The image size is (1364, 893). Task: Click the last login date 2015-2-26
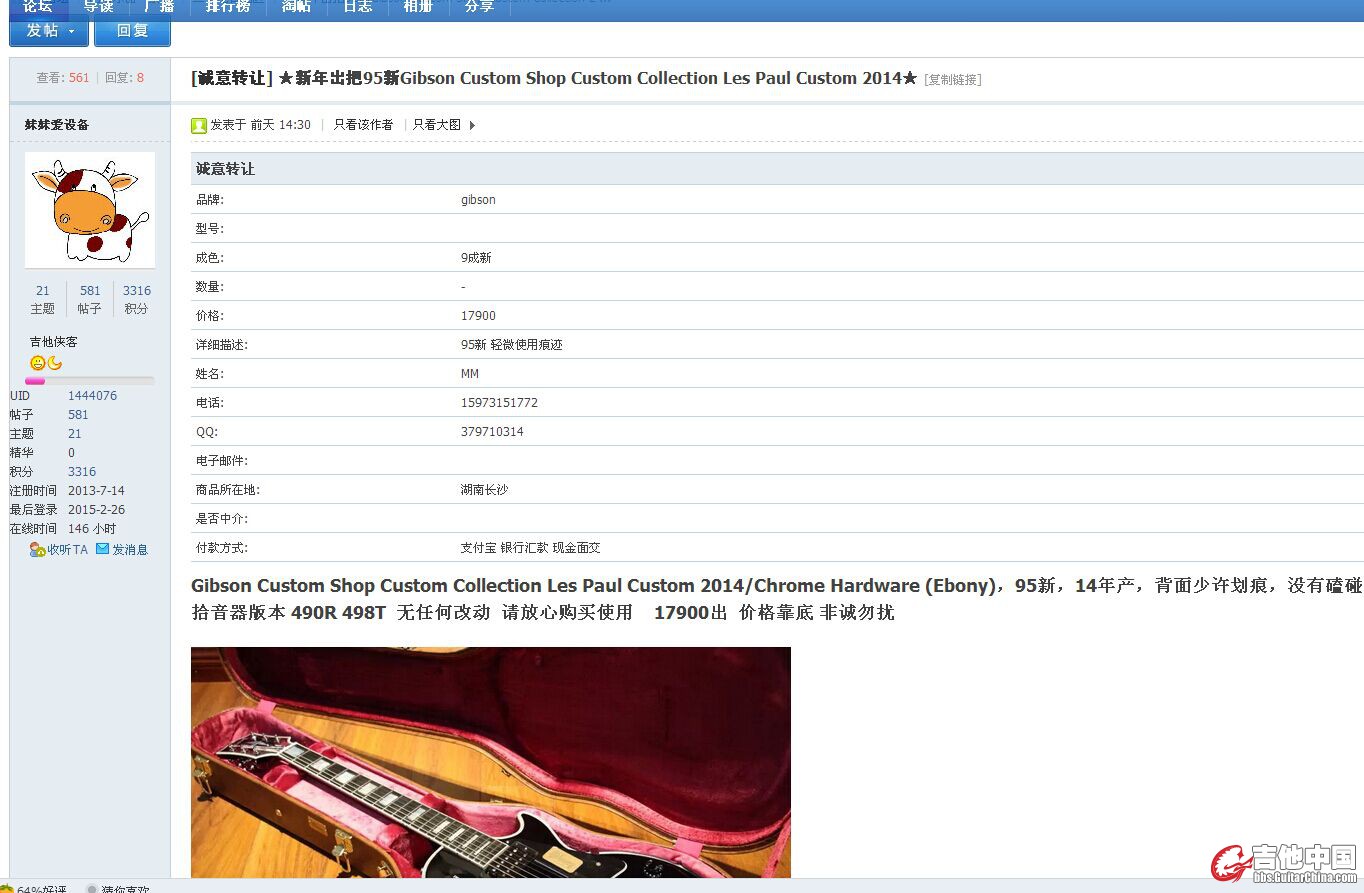96,510
